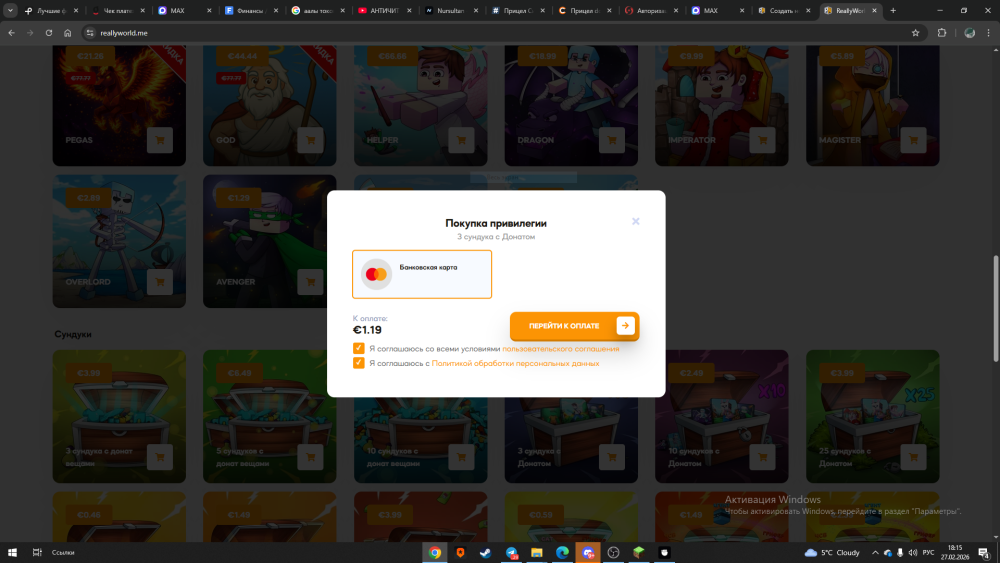
Task: Open the Политикой обработки персональных данных link
Action: (x=515, y=363)
